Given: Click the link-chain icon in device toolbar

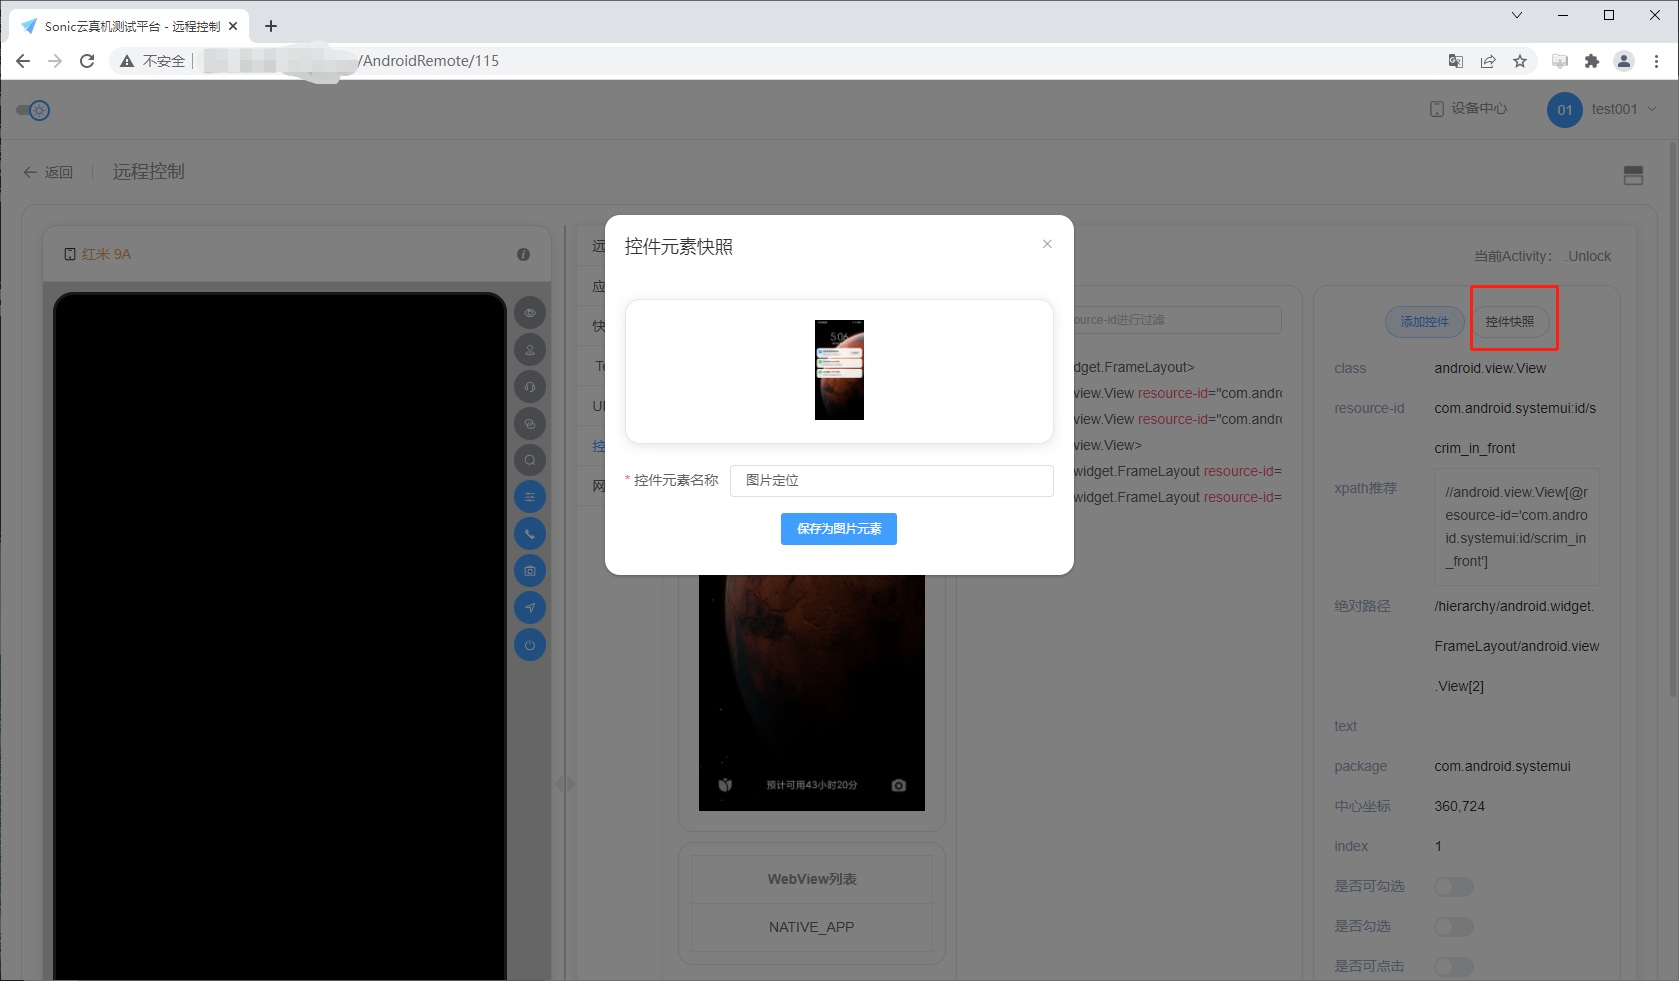Looking at the screenshot, I should tap(530, 424).
